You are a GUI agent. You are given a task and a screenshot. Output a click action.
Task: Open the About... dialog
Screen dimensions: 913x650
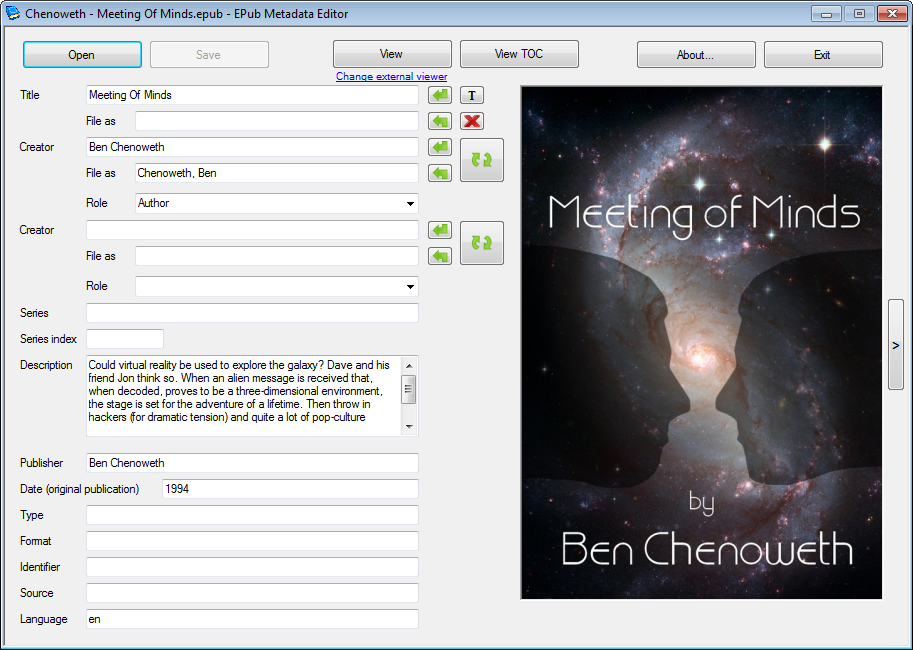pos(695,55)
